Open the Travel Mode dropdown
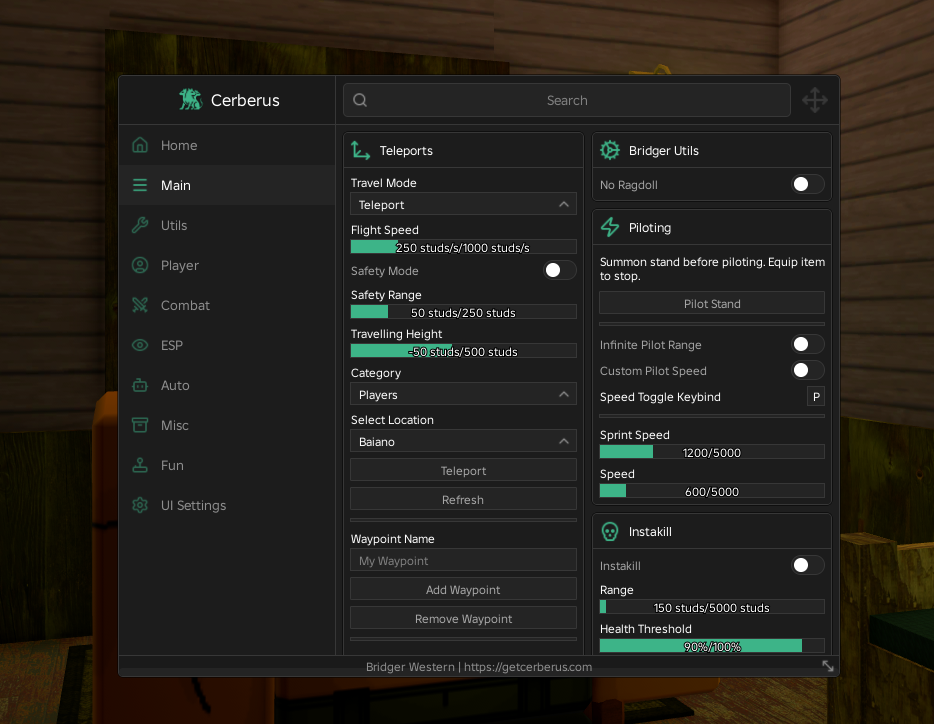934x724 pixels. pos(463,204)
